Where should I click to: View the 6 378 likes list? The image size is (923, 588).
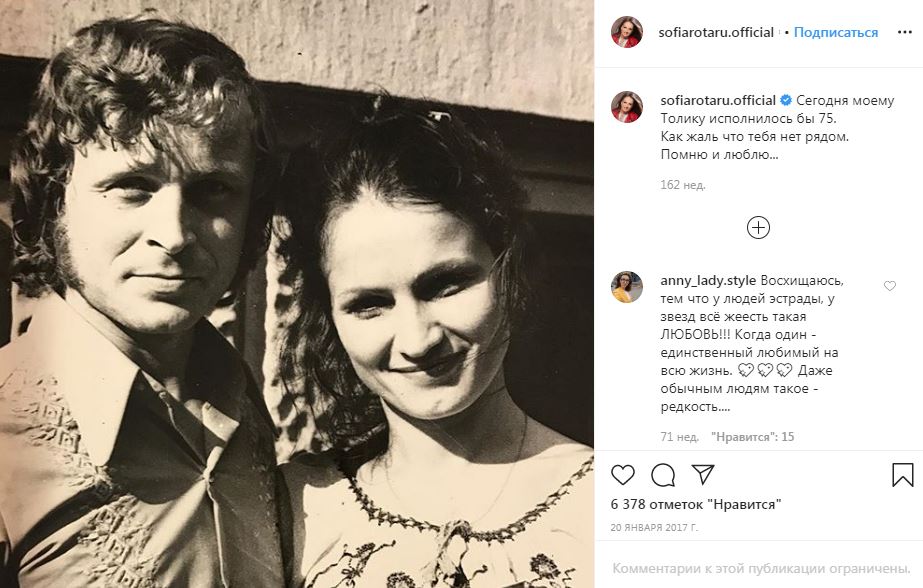click(696, 504)
